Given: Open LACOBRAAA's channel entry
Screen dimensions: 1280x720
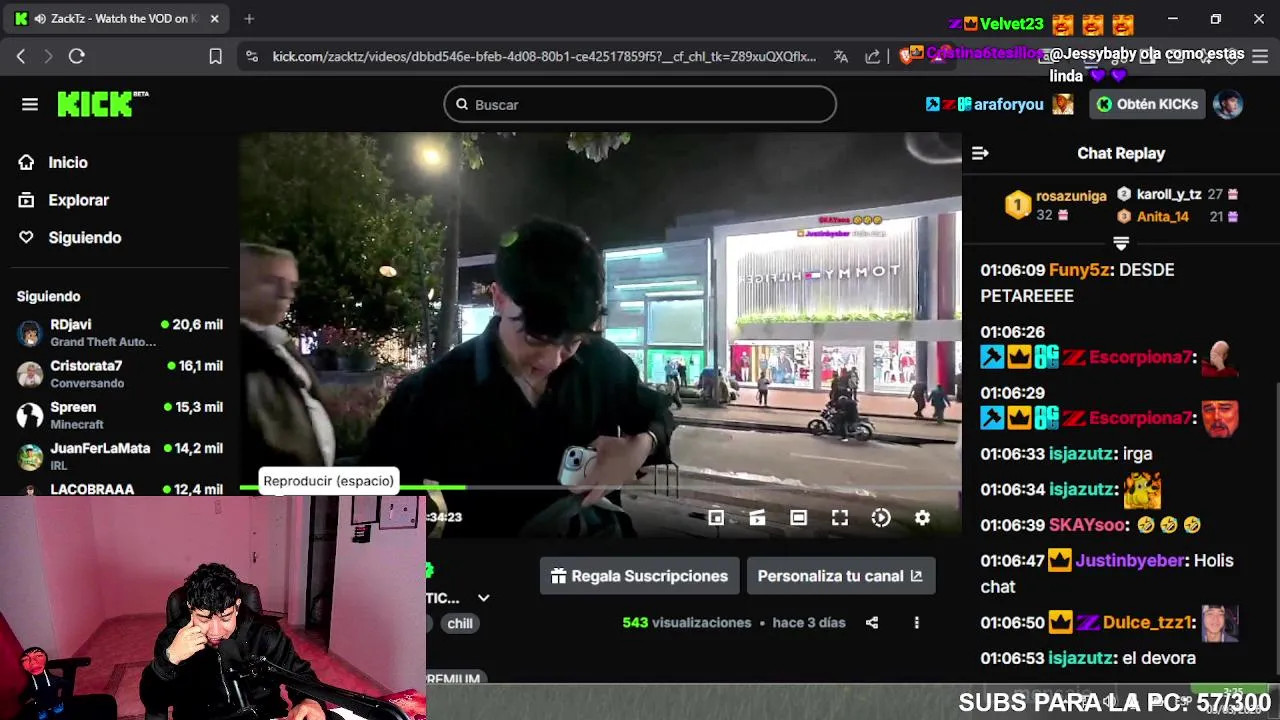Looking at the screenshot, I should point(120,489).
